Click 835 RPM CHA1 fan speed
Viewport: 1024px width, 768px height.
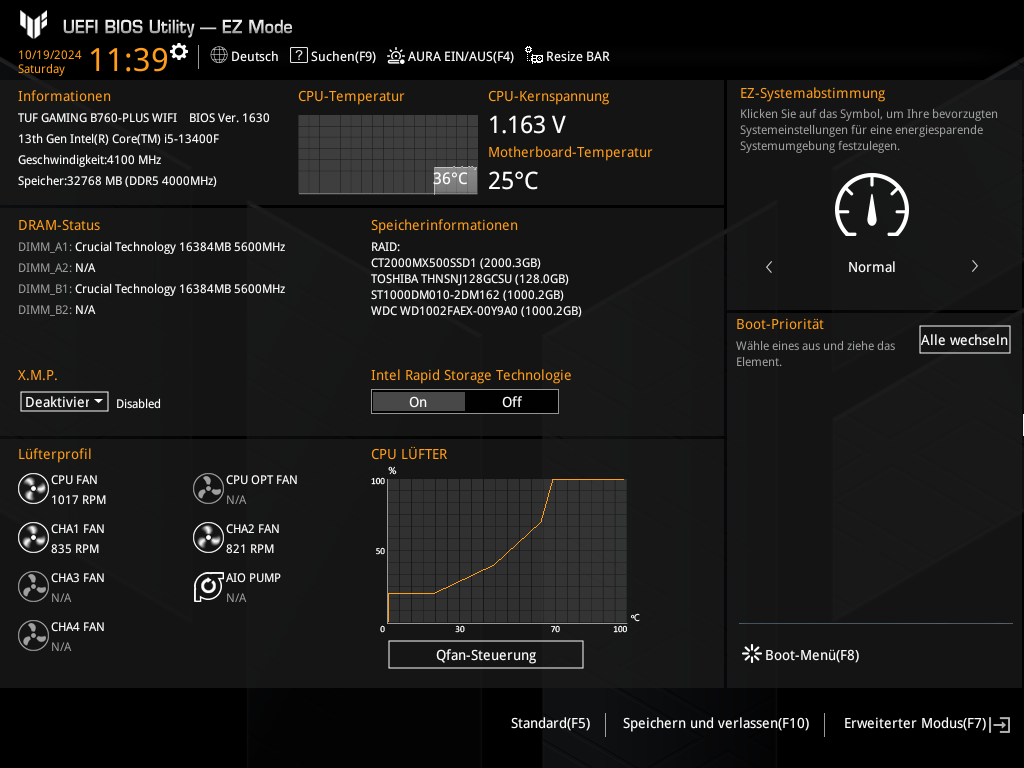[75, 549]
